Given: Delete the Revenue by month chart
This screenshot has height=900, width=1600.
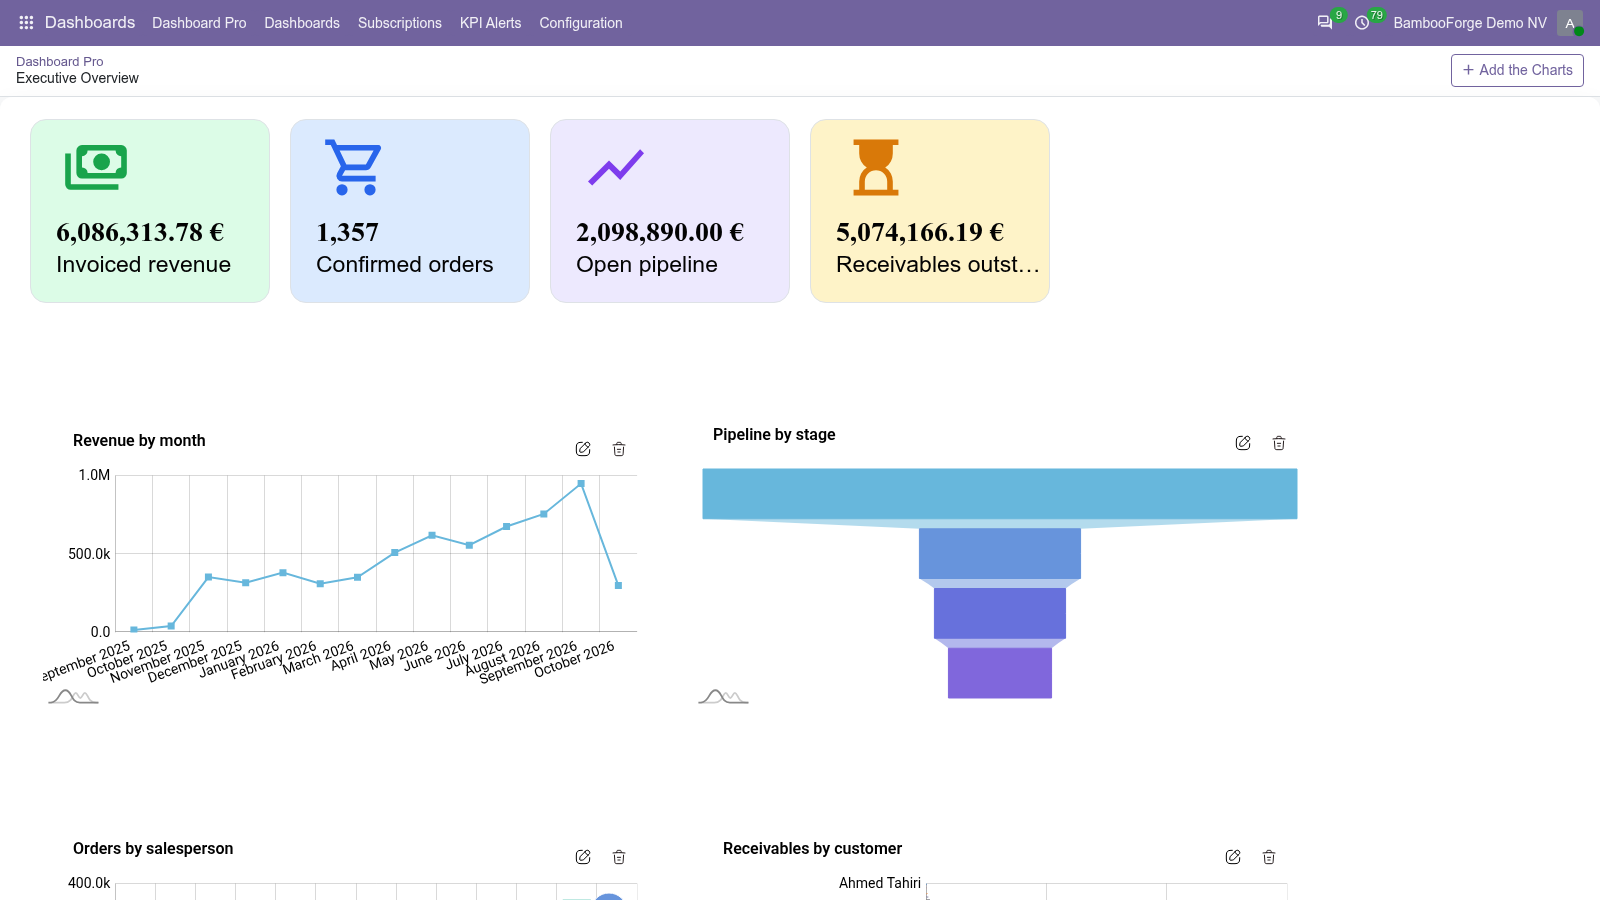Looking at the screenshot, I should 619,449.
